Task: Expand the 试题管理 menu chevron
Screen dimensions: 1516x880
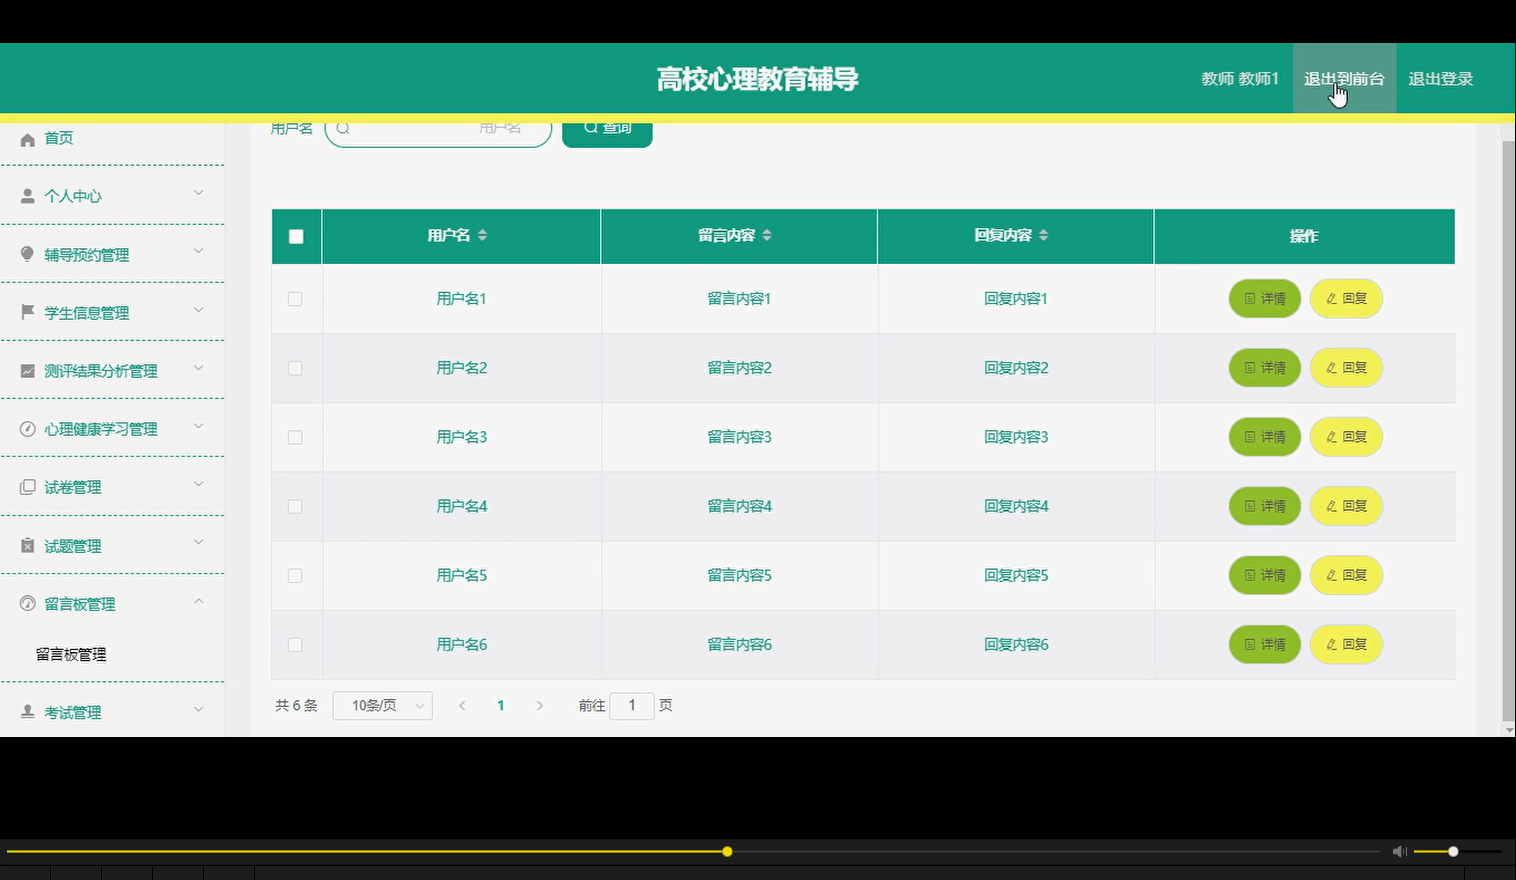Action: coord(198,542)
